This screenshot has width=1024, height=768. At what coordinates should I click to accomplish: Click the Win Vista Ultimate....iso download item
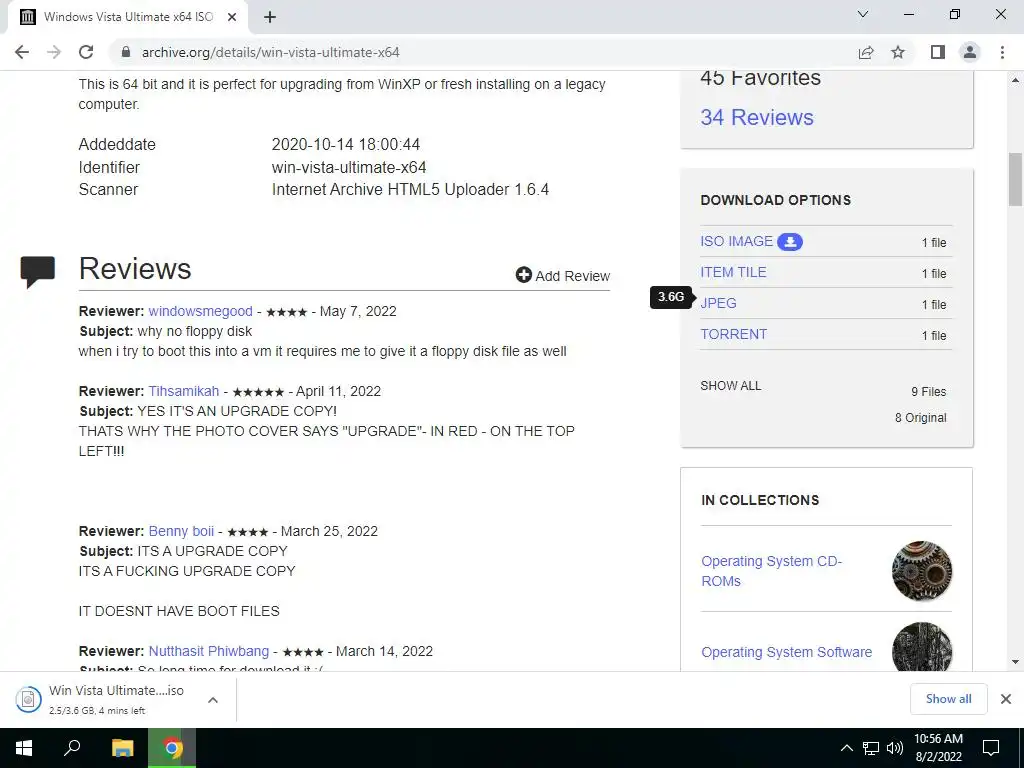click(x=116, y=699)
